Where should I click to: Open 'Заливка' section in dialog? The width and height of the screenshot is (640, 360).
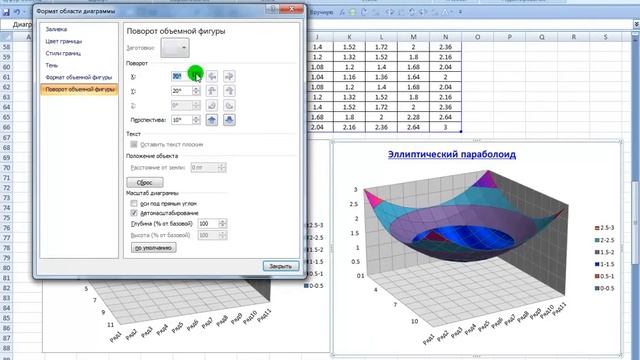coord(56,29)
